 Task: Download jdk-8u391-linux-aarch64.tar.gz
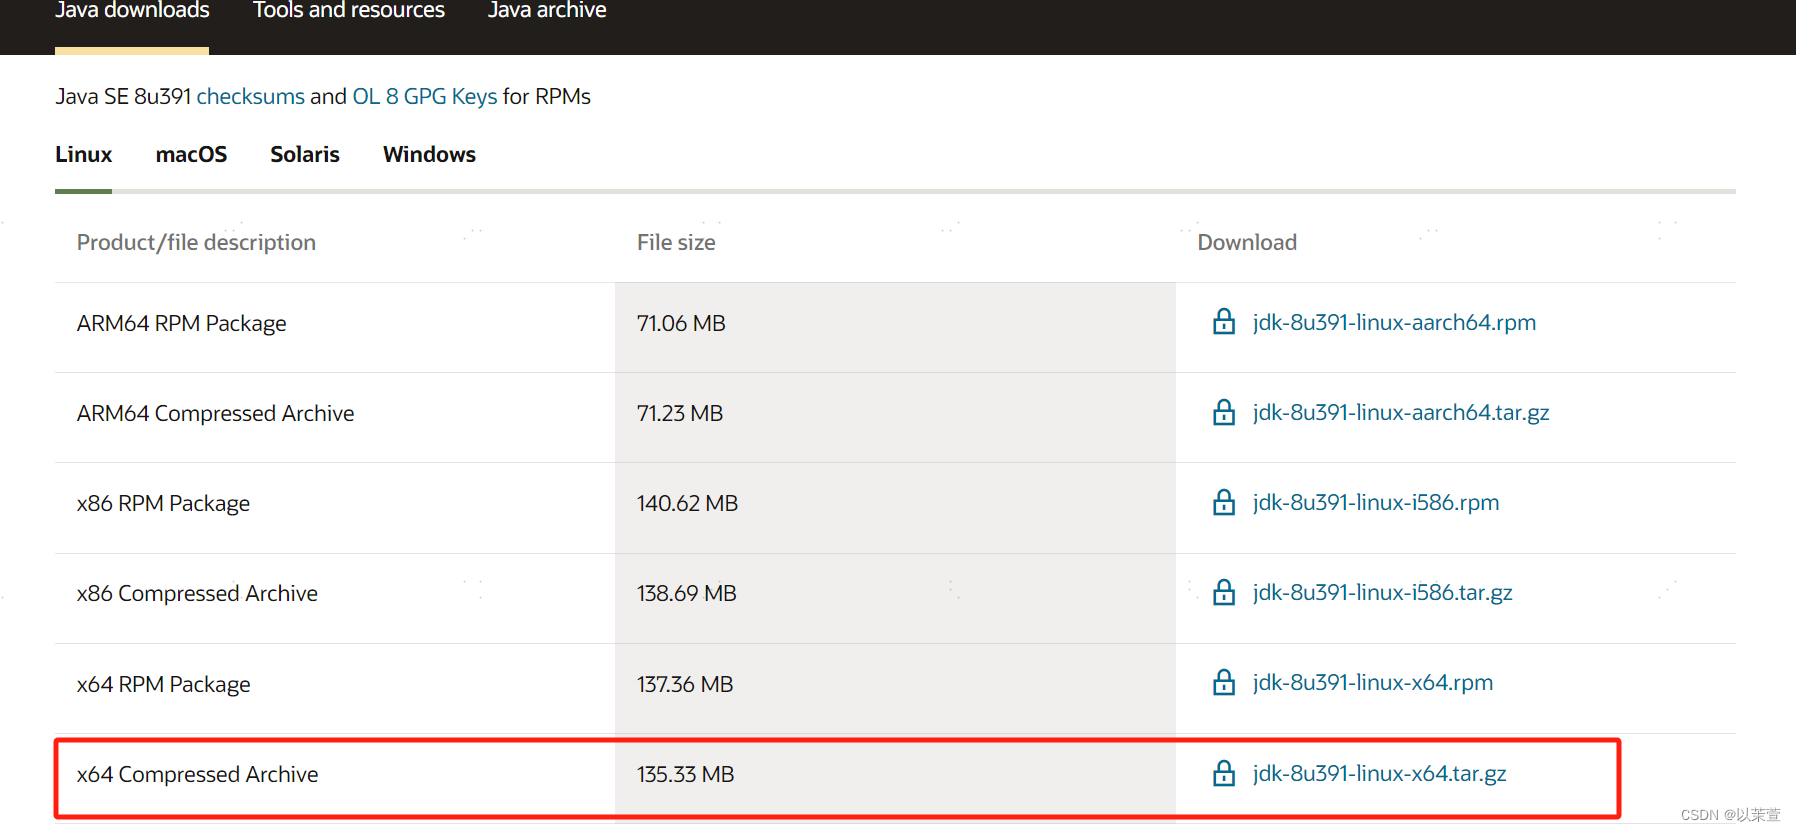[1401, 412]
